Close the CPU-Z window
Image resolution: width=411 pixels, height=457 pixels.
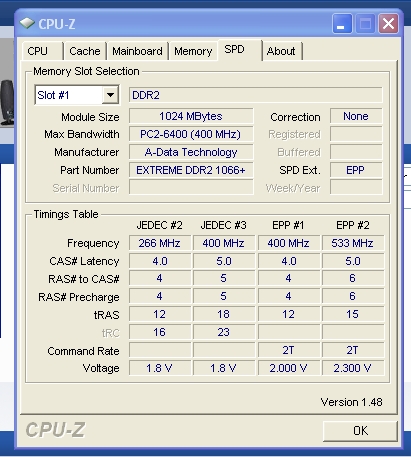(388, 24)
